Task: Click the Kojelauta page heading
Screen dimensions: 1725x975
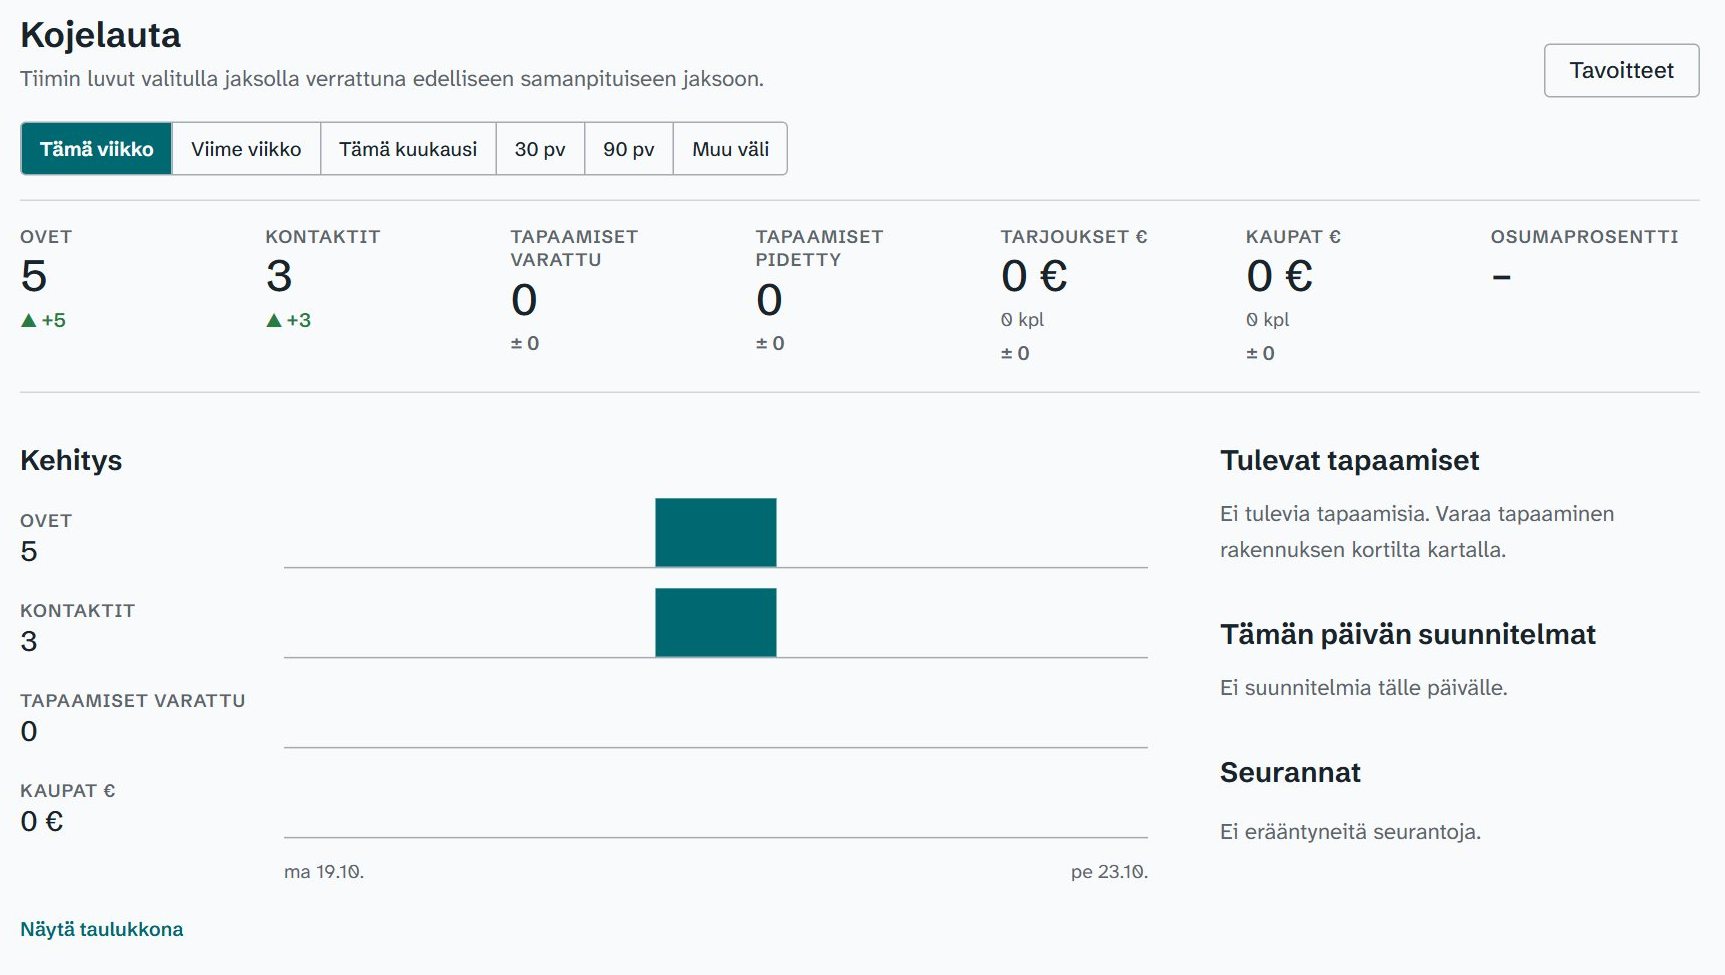Action: click(100, 35)
